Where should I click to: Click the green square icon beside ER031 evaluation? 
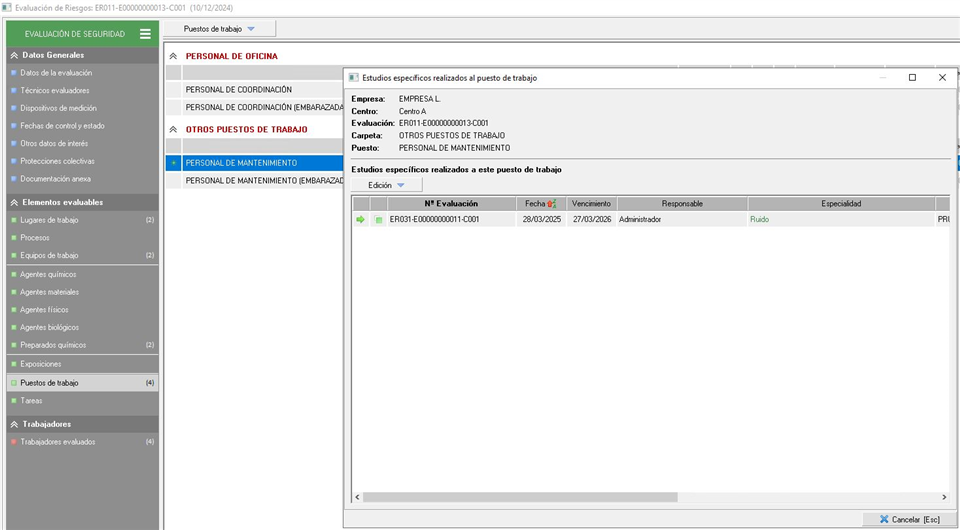click(378, 219)
